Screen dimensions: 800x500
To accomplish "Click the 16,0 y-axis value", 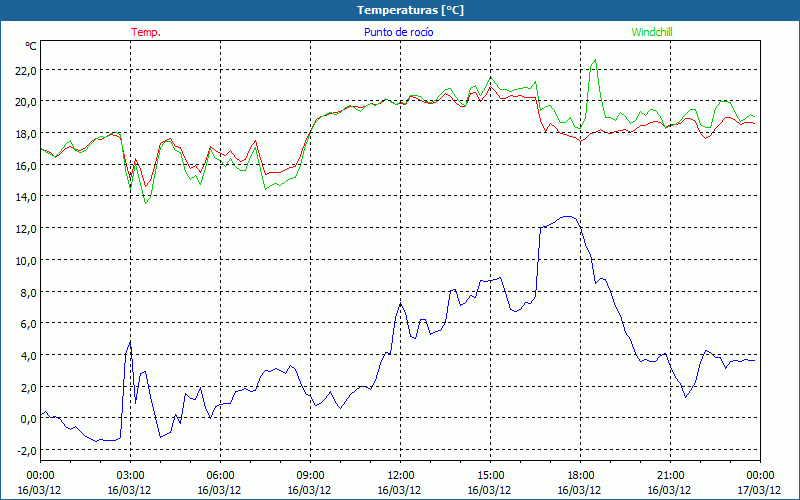I will (26, 165).
